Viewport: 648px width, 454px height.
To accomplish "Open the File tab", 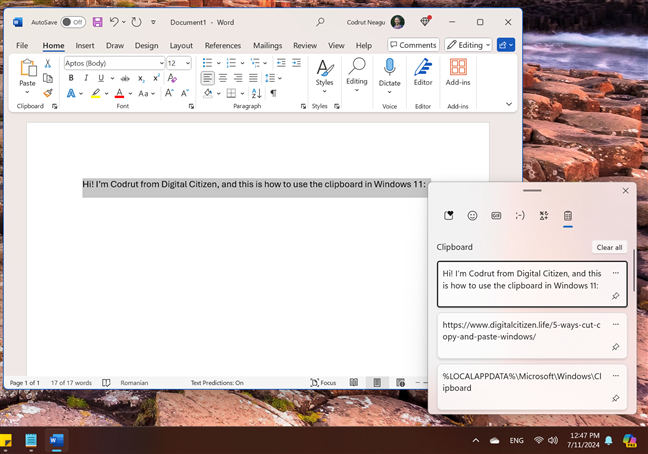I will [x=22, y=45].
